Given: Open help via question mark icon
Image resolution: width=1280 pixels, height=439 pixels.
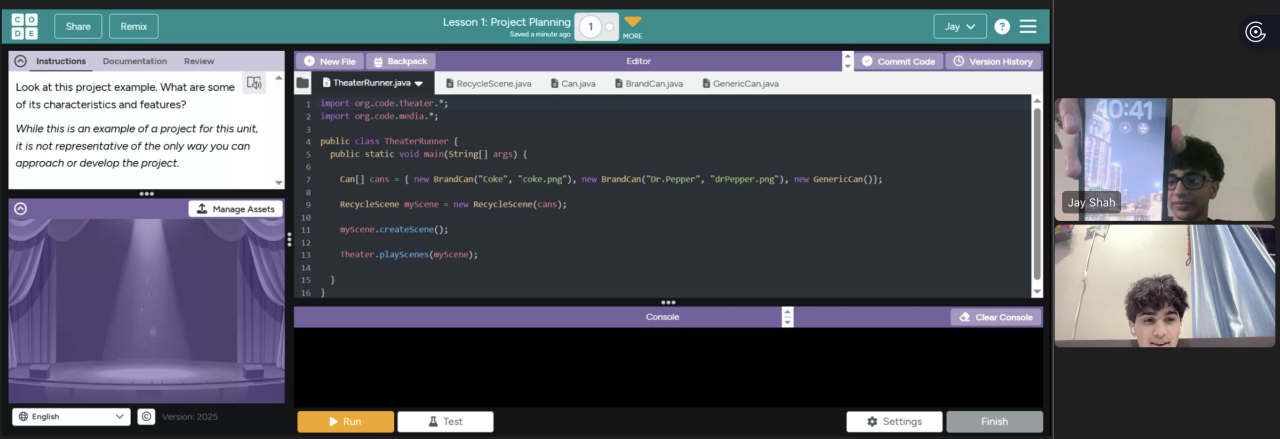Looking at the screenshot, I should (x=1002, y=26).
